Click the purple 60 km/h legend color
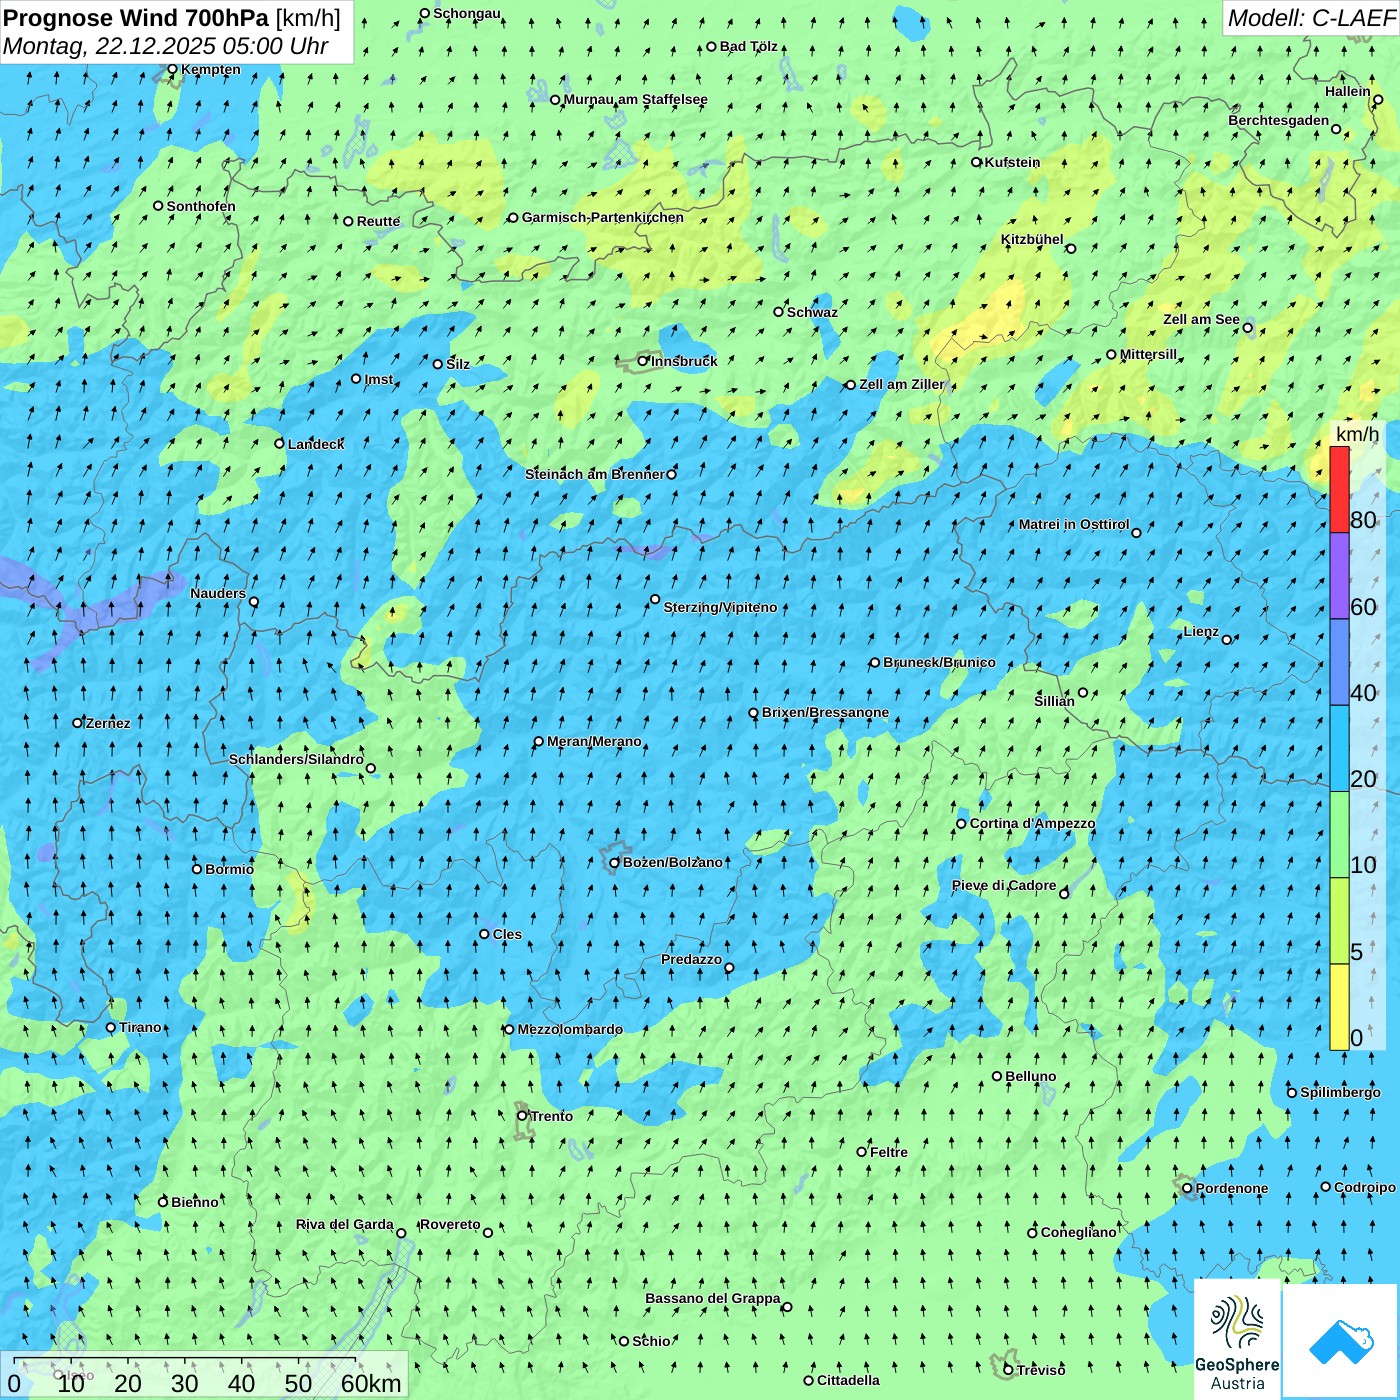1400x1400 pixels. (1339, 576)
